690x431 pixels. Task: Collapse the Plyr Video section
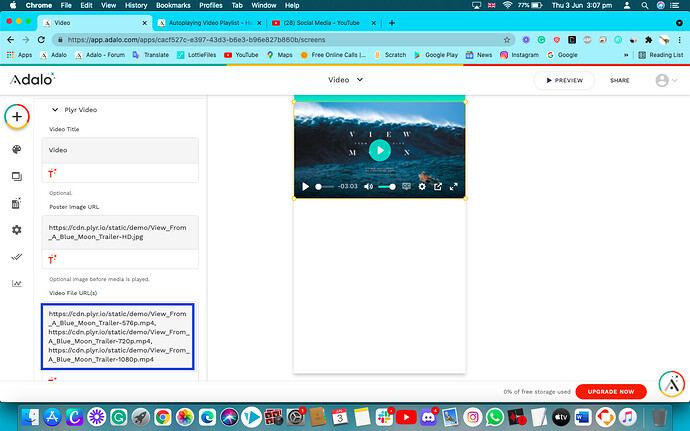pos(55,110)
